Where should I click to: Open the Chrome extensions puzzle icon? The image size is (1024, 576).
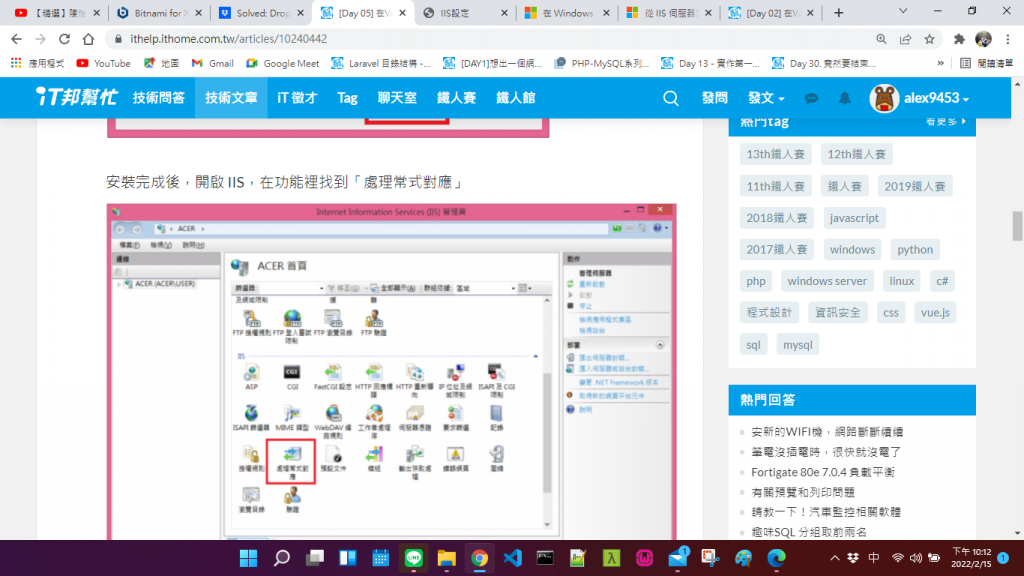[959, 39]
